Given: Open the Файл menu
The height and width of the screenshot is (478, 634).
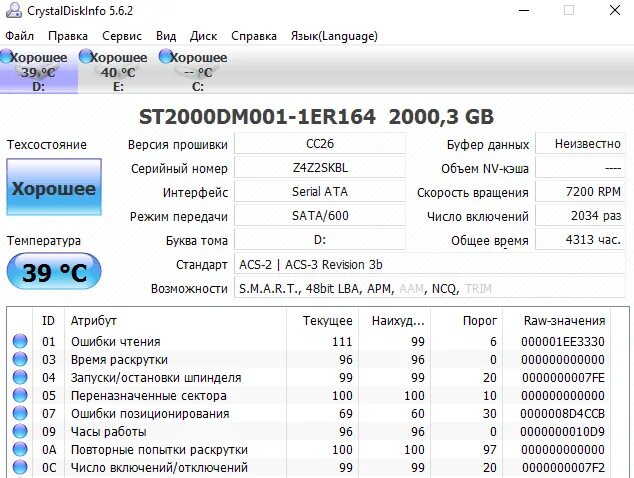Looking at the screenshot, I should pyautogui.click(x=19, y=36).
